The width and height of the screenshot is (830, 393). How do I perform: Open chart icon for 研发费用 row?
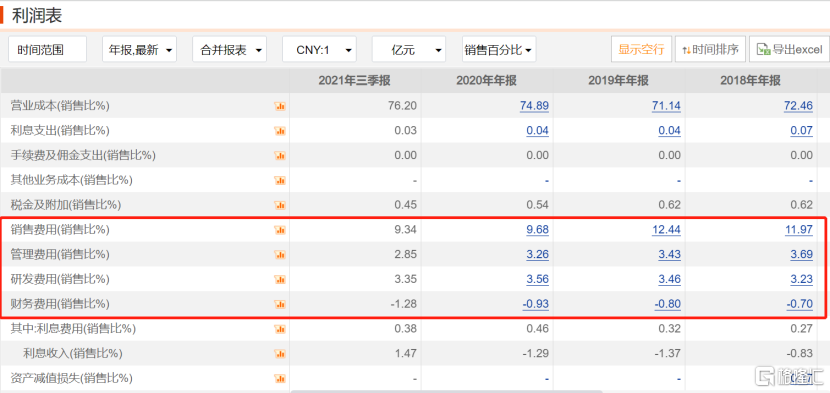pos(280,280)
